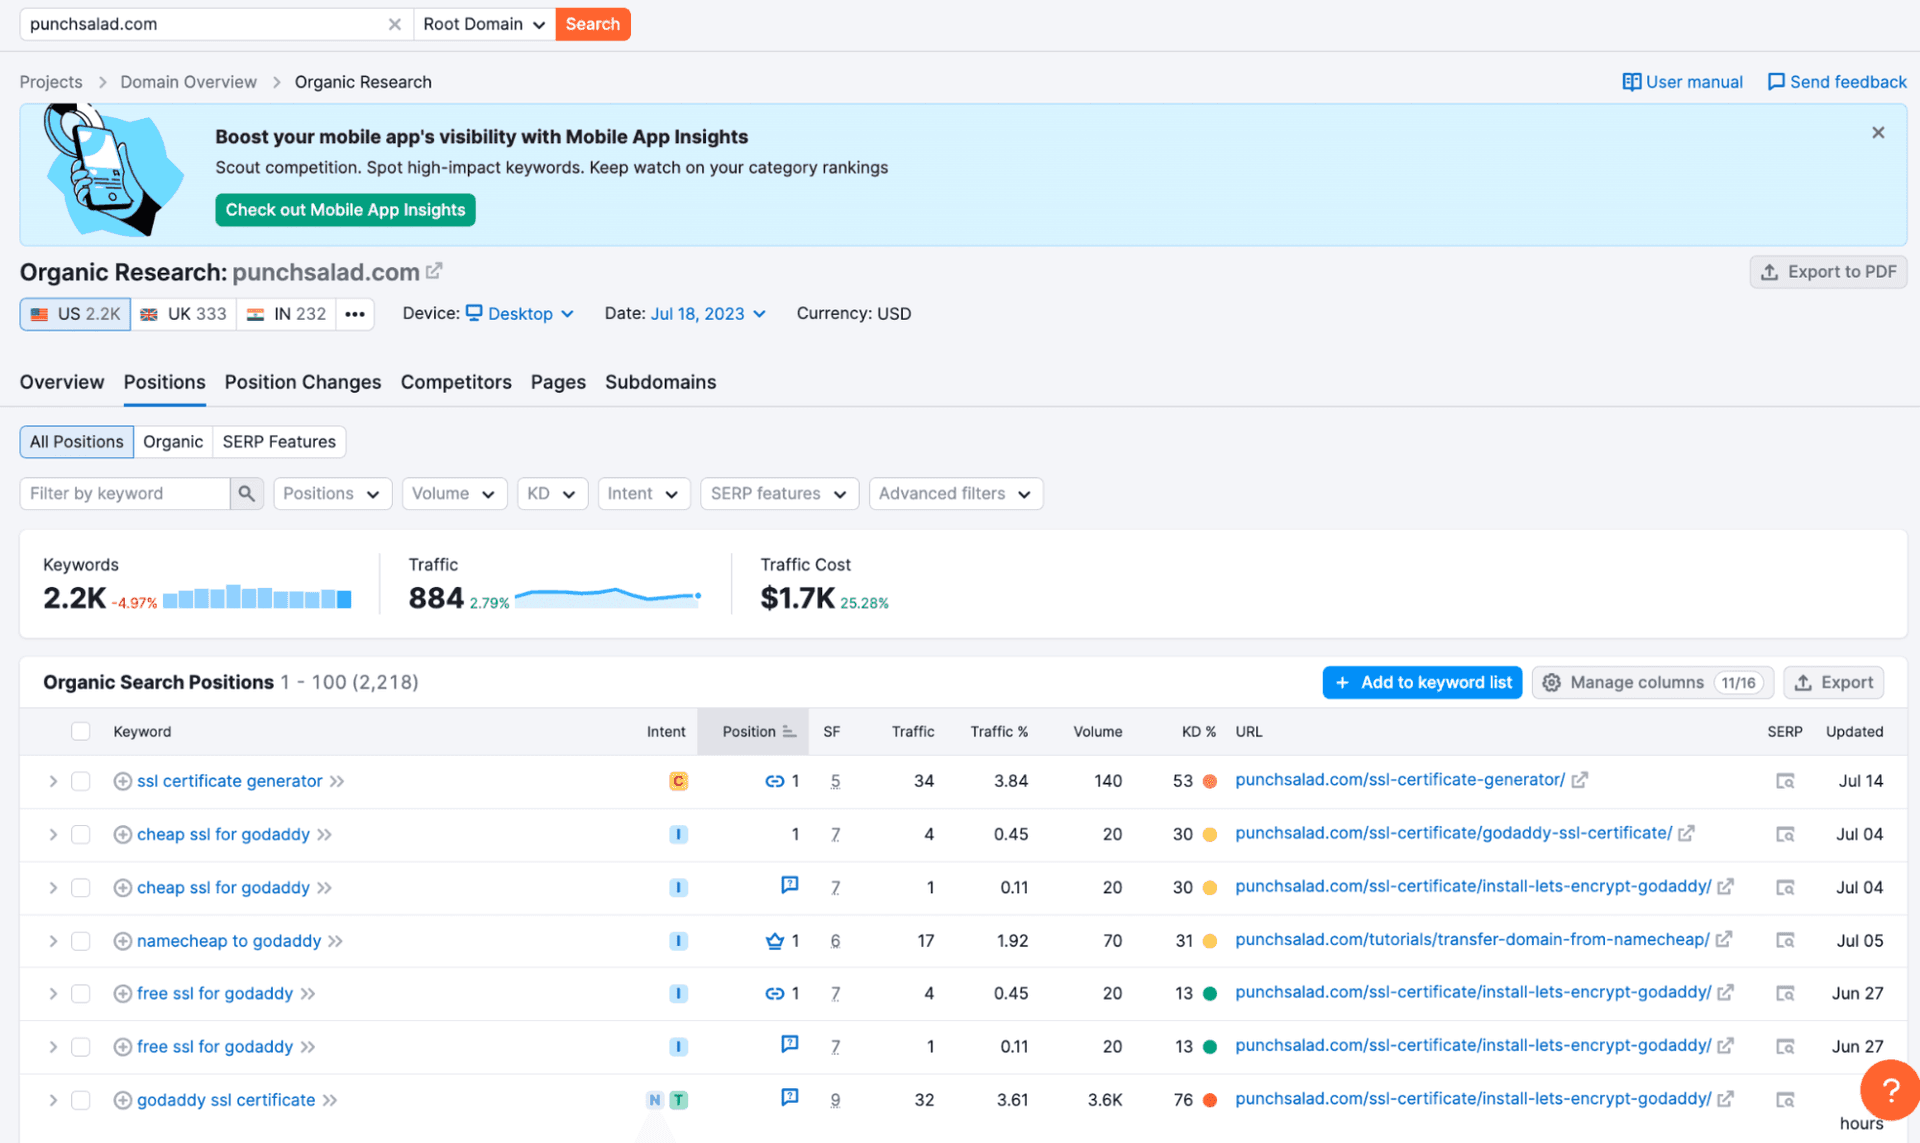The width and height of the screenshot is (1920, 1143).
Task: Check the second cheap ssl for godaddy checkbox
Action: [x=81, y=888]
